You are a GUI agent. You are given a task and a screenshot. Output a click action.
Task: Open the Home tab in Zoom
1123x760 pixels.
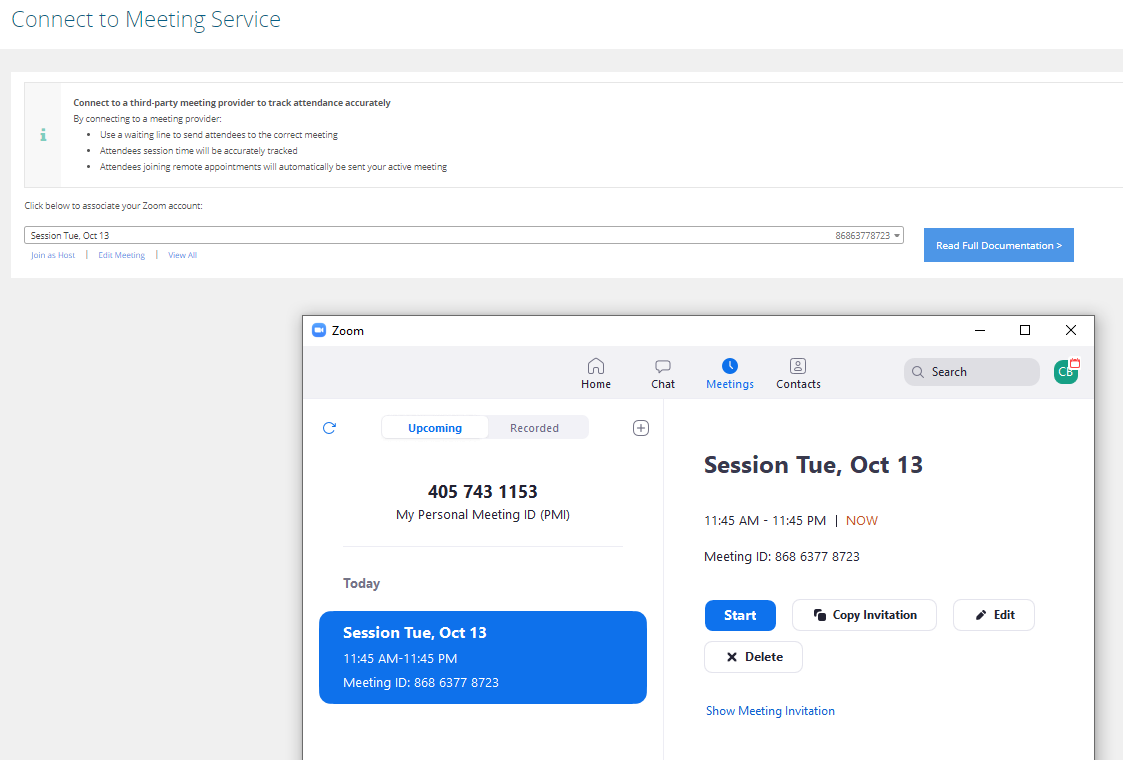[x=595, y=373]
